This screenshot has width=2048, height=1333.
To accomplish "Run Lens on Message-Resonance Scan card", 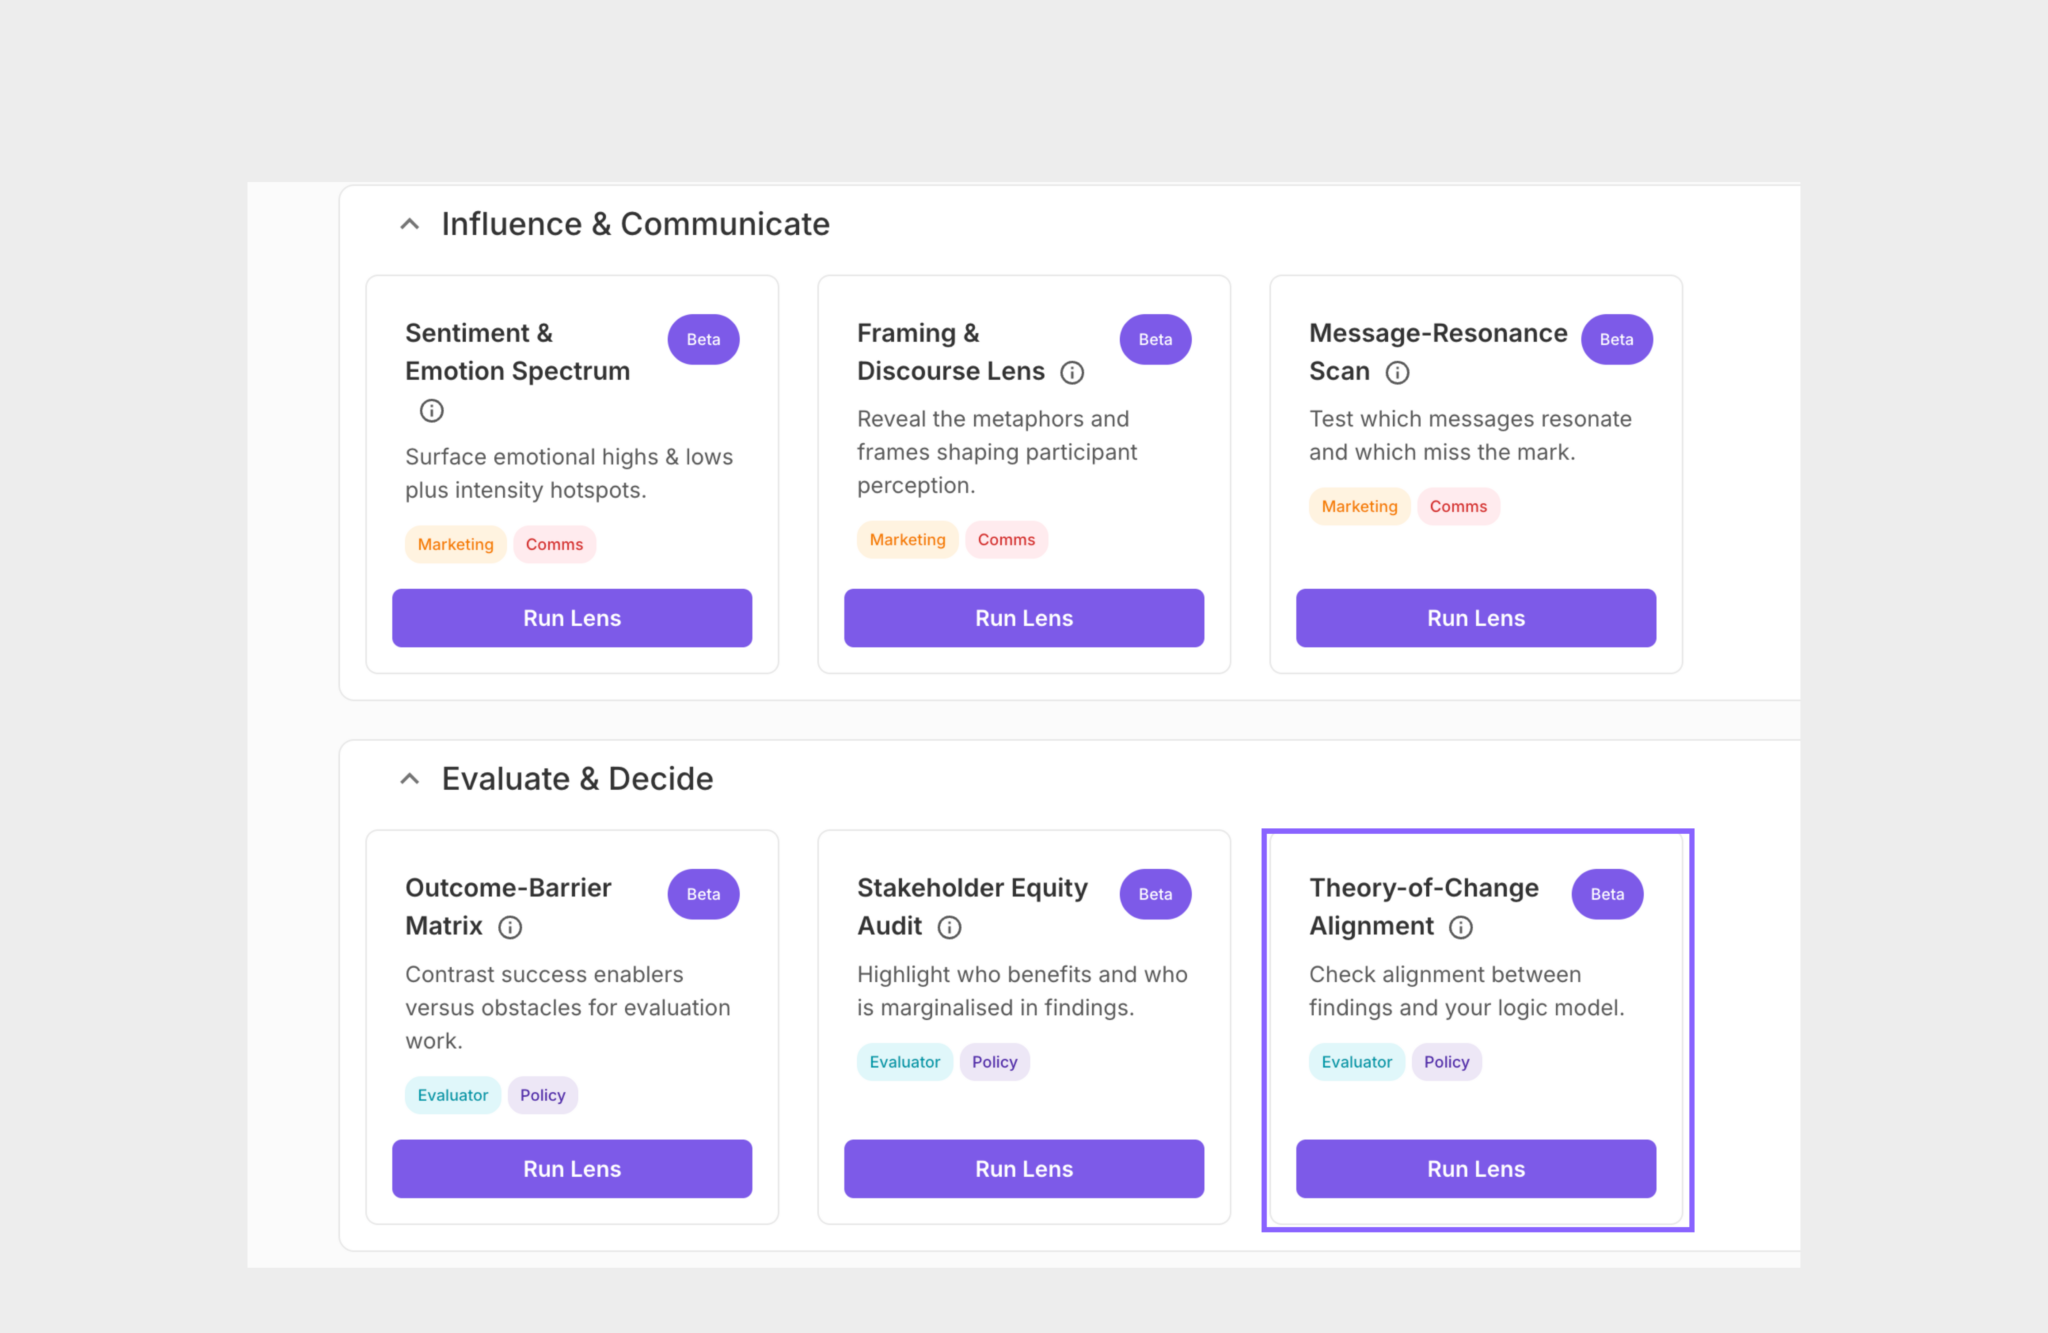I will (1476, 618).
